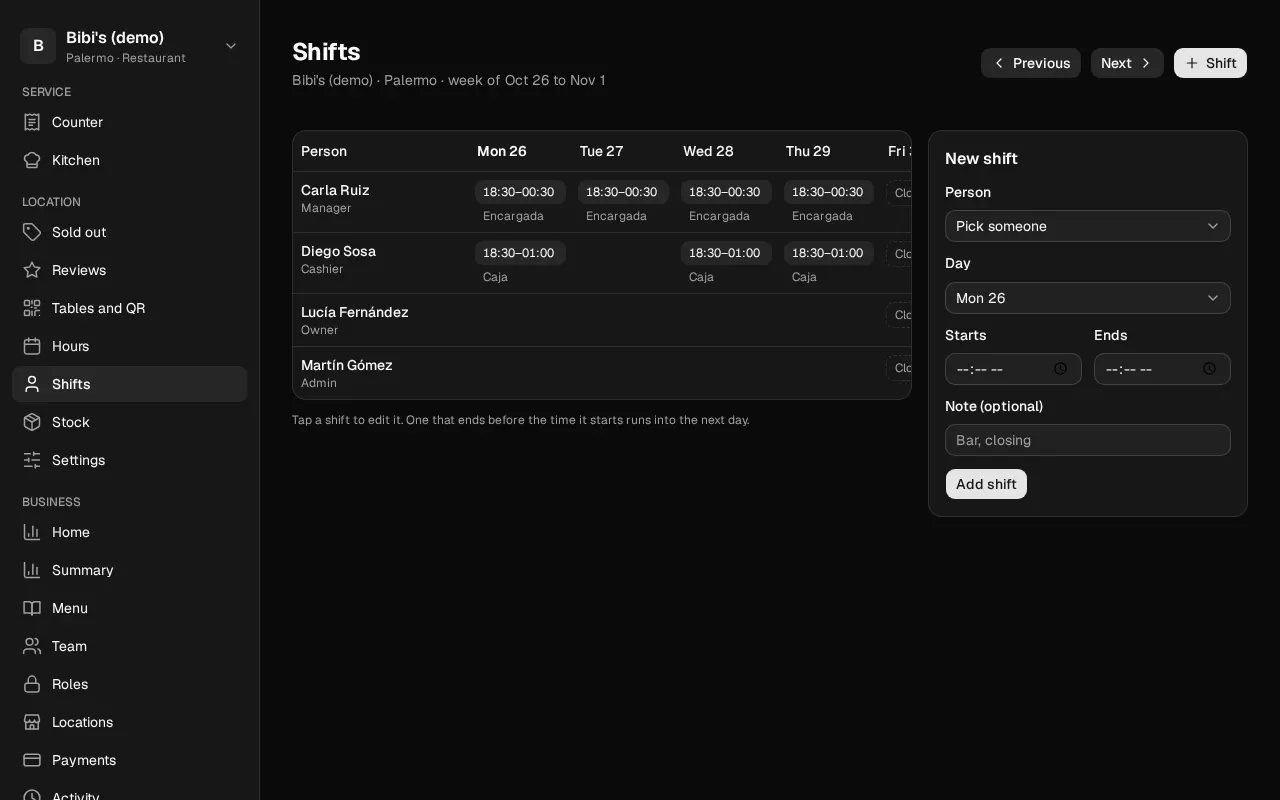Focus the Ends time field
This screenshot has width=1280, height=800.
coord(1162,369)
